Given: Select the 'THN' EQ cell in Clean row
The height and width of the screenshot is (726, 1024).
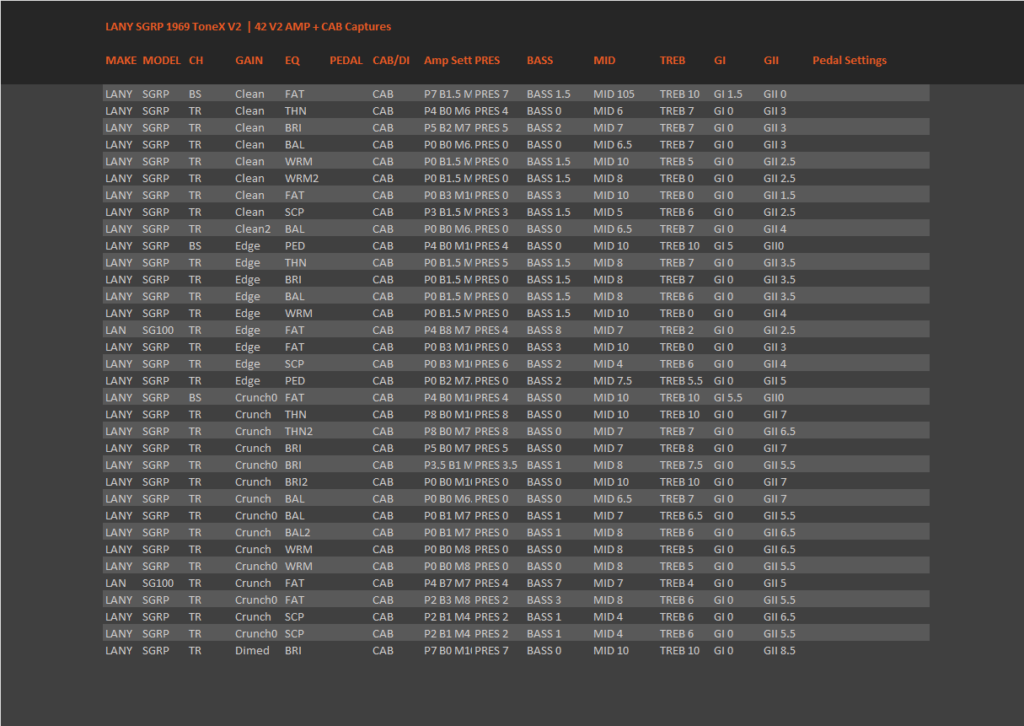Looking at the screenshot, I should (x=295, y=111).
